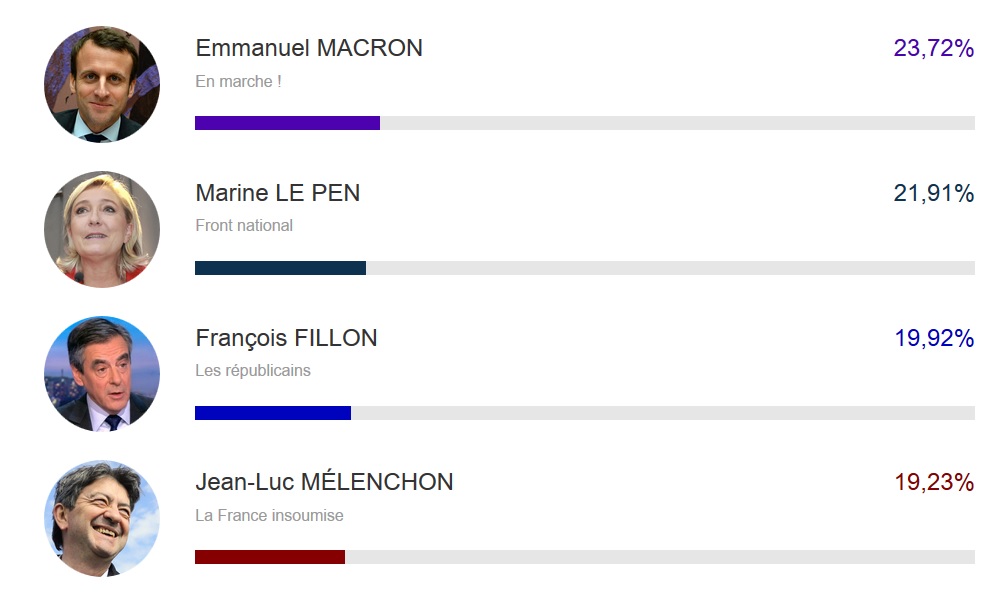Click the 19,92% score value
Viewport: 984px width, 616px height.
pos(934,338)
